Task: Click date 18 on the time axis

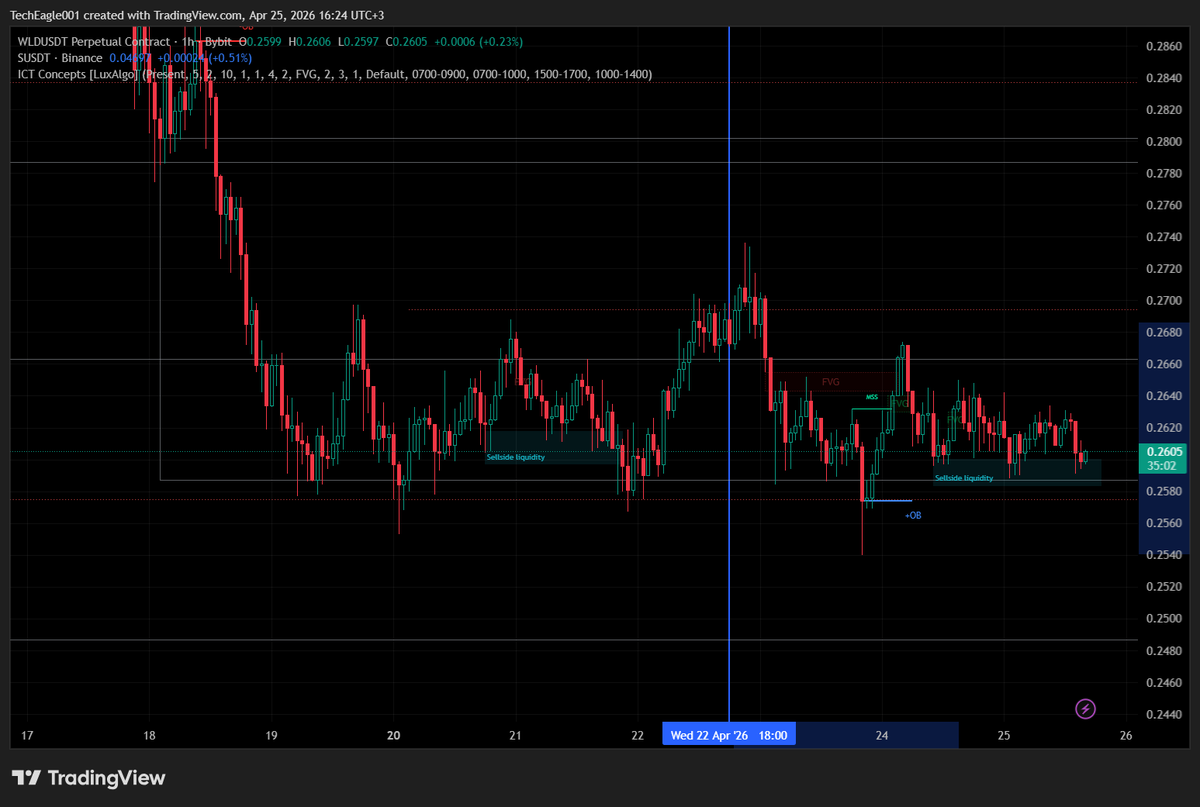Action: point(149,736)
